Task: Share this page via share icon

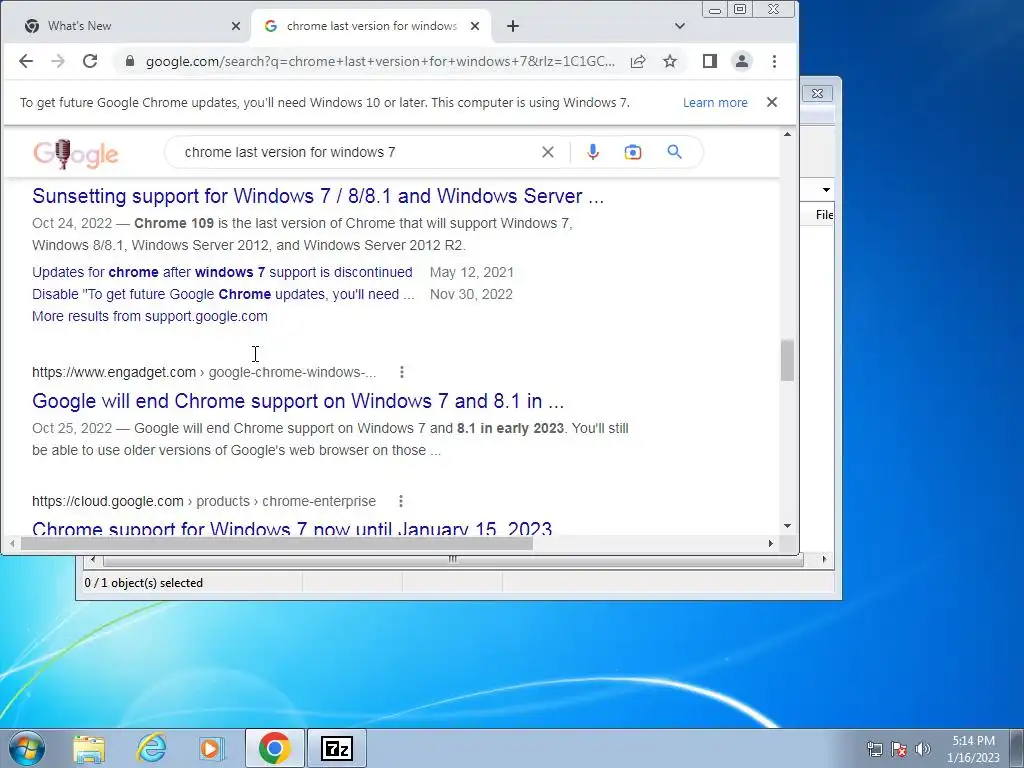Action: (x=638, y=61)
